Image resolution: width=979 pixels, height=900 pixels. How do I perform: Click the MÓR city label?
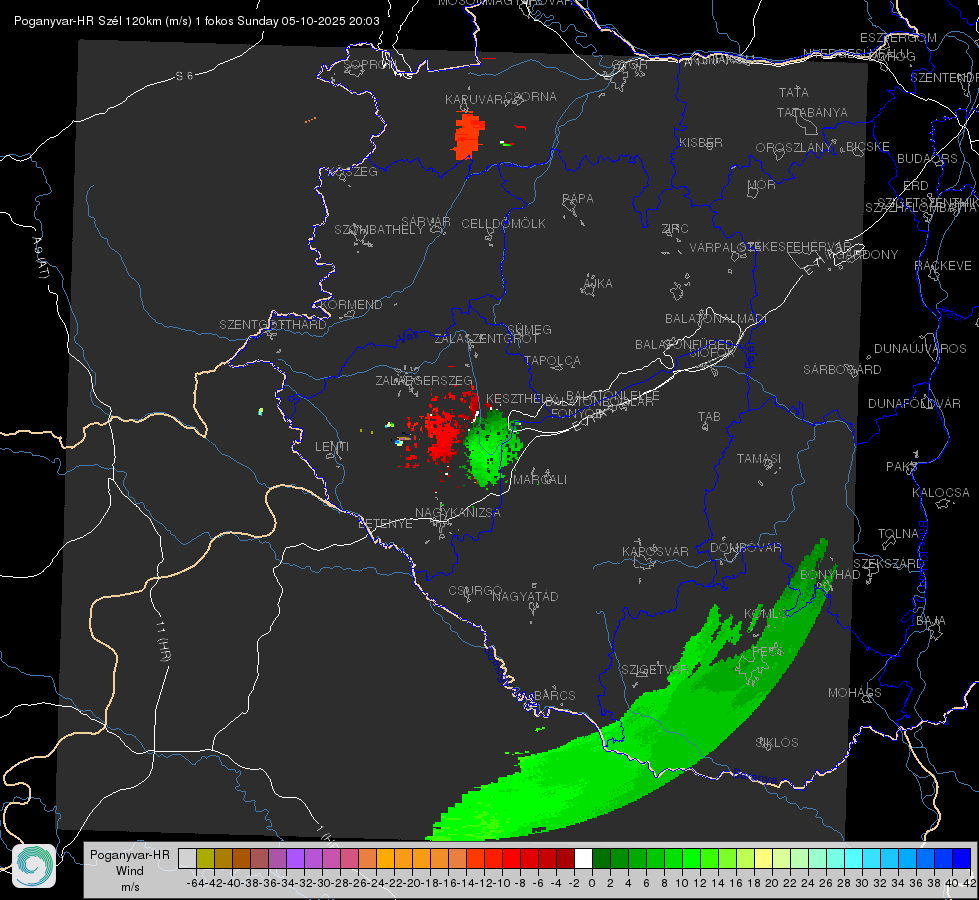762,184
